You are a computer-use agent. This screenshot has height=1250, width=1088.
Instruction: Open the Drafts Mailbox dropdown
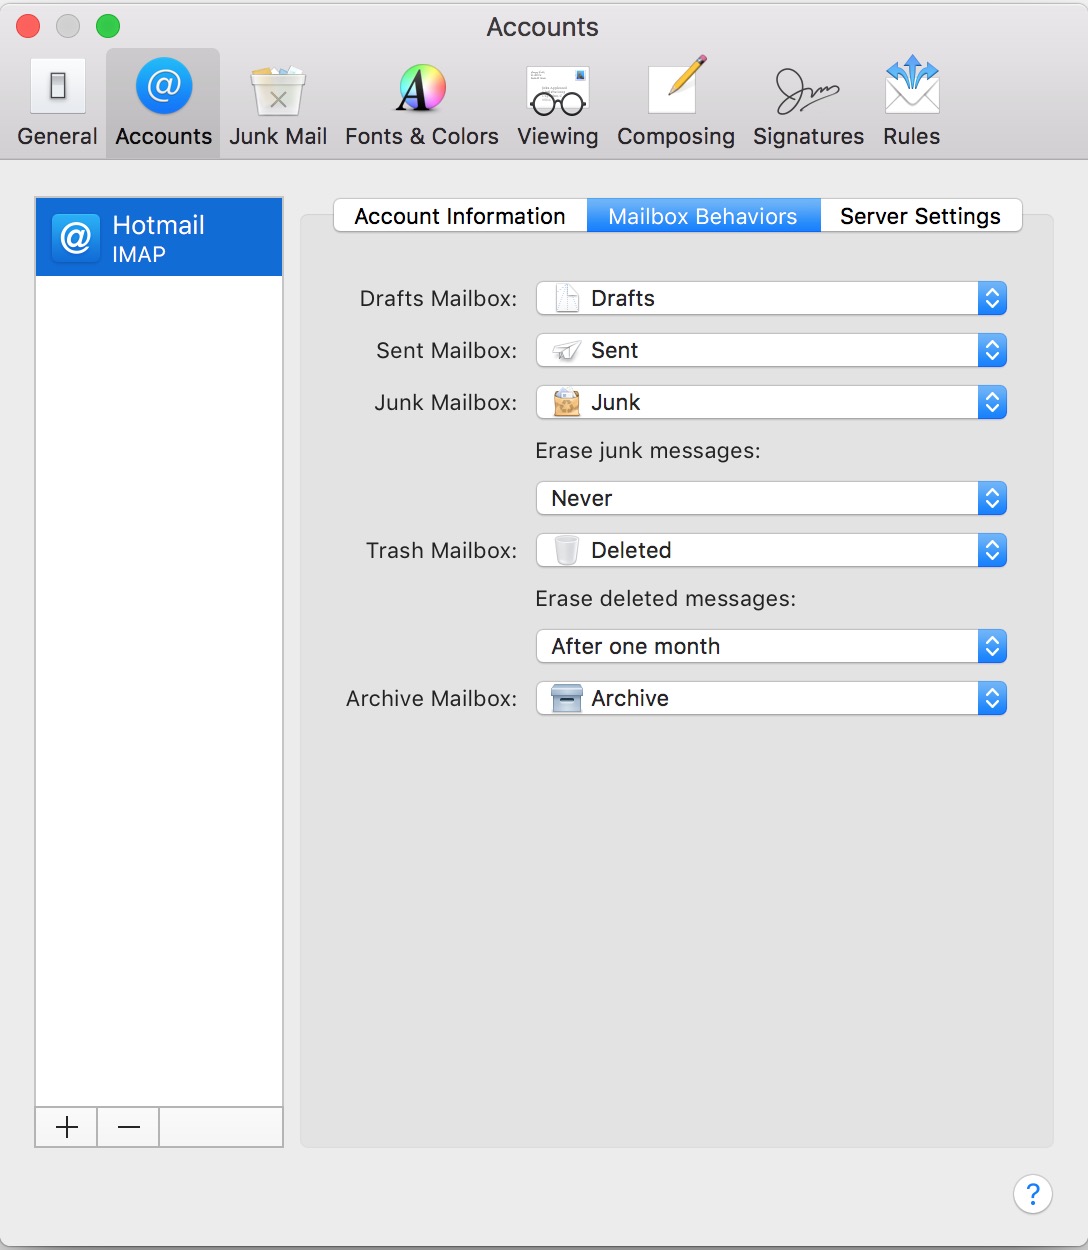pos(771,298)
